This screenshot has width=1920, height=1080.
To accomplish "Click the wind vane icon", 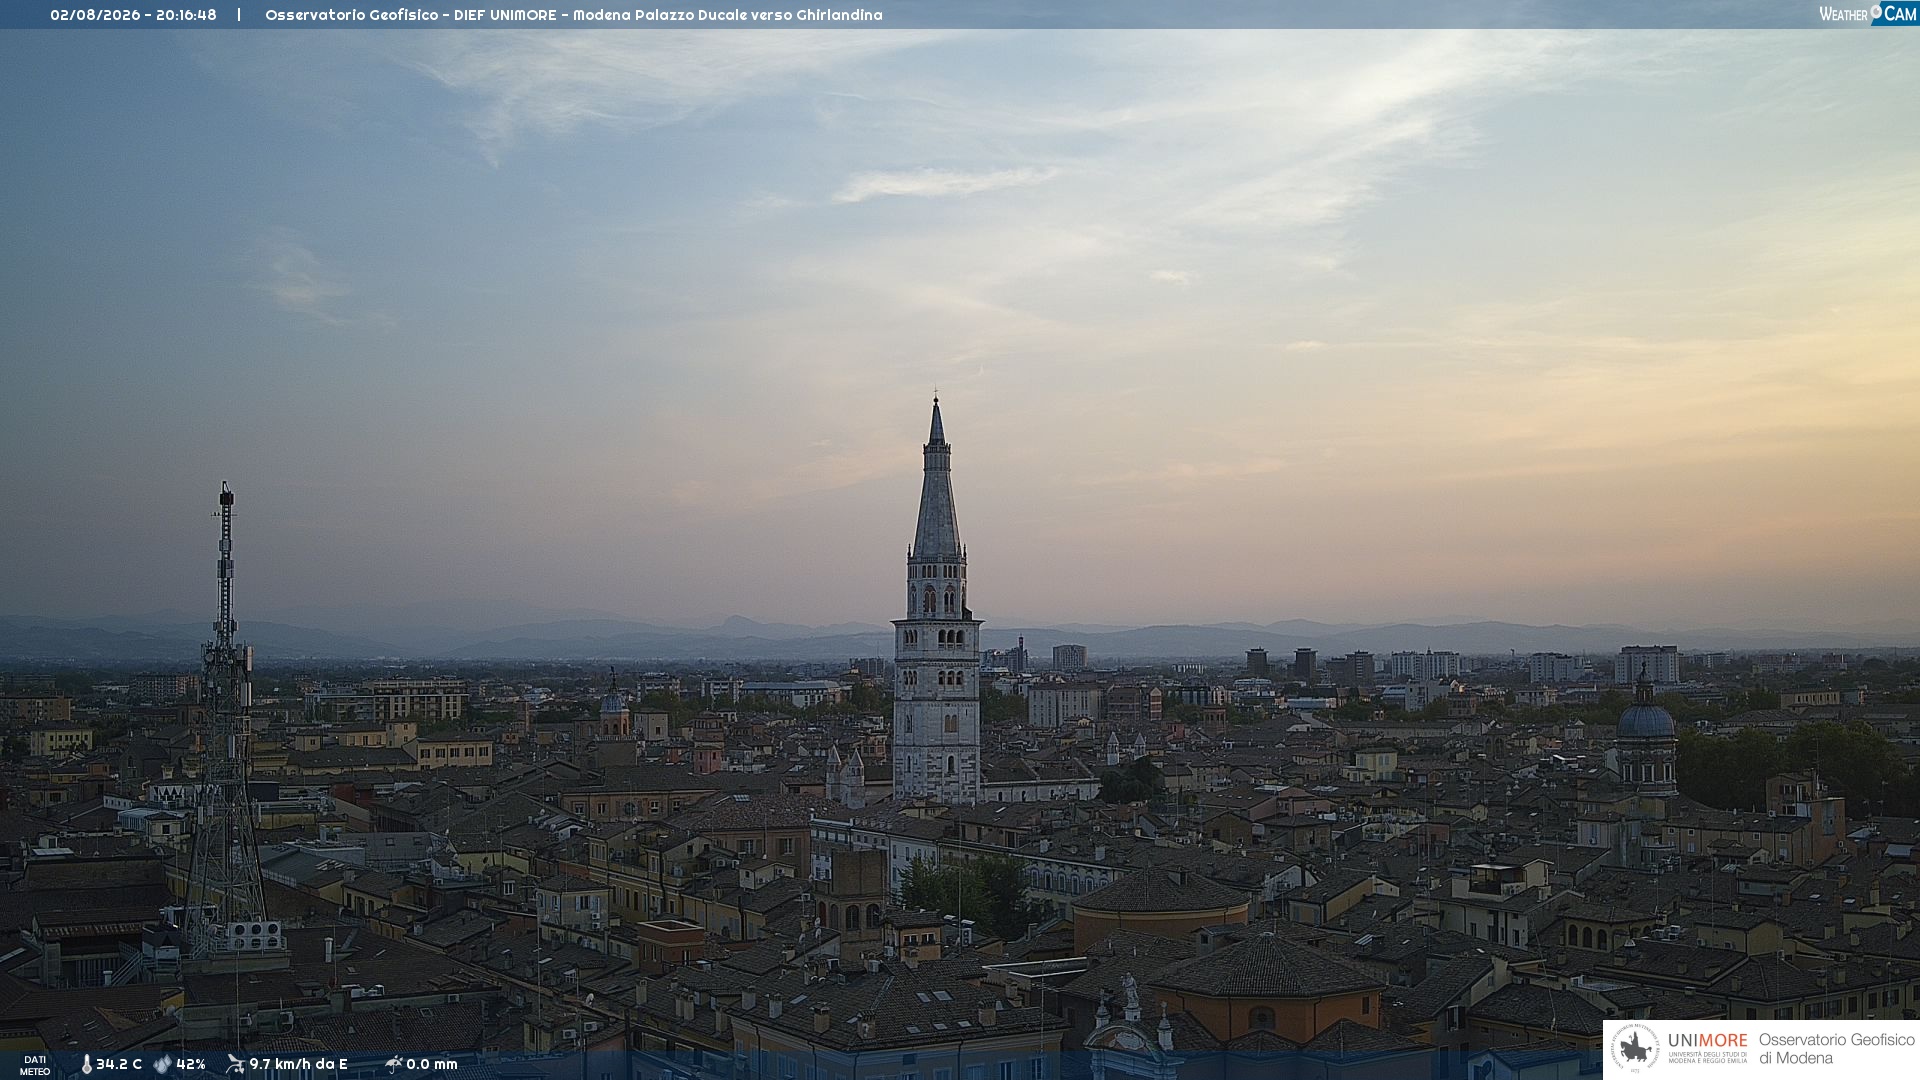I will point(235,1064).
